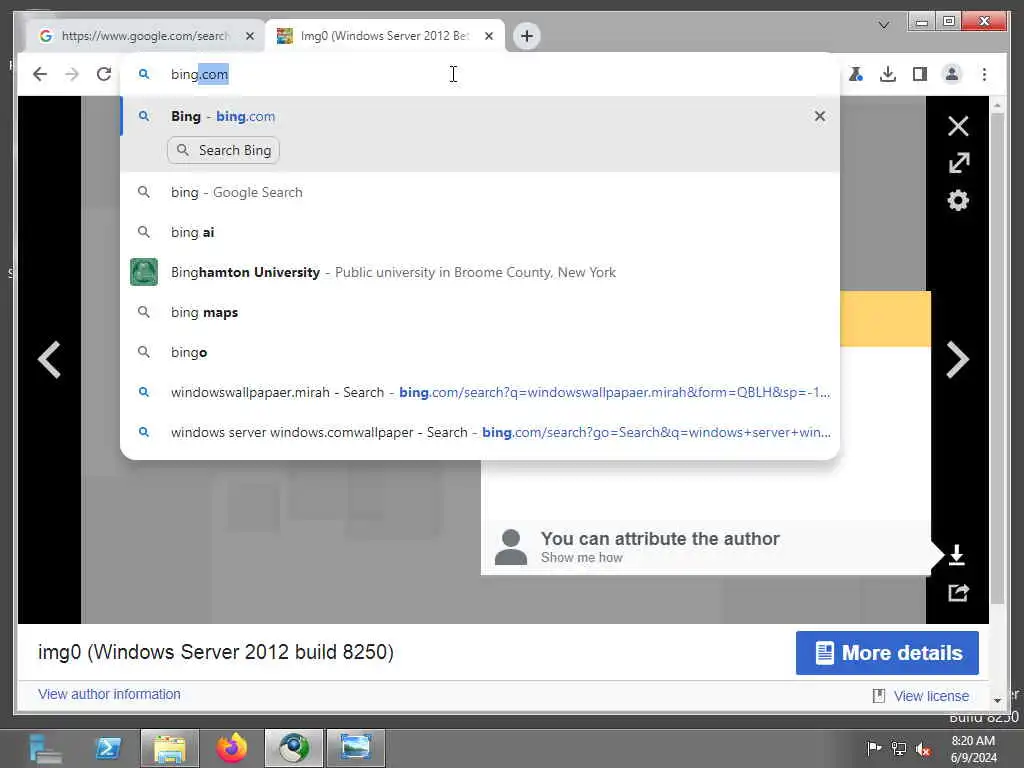This screenshot has height=768, width=1024.
Task: Open the windows server windows.comwallpaper history suggestion
Action: tap(480, 432)
